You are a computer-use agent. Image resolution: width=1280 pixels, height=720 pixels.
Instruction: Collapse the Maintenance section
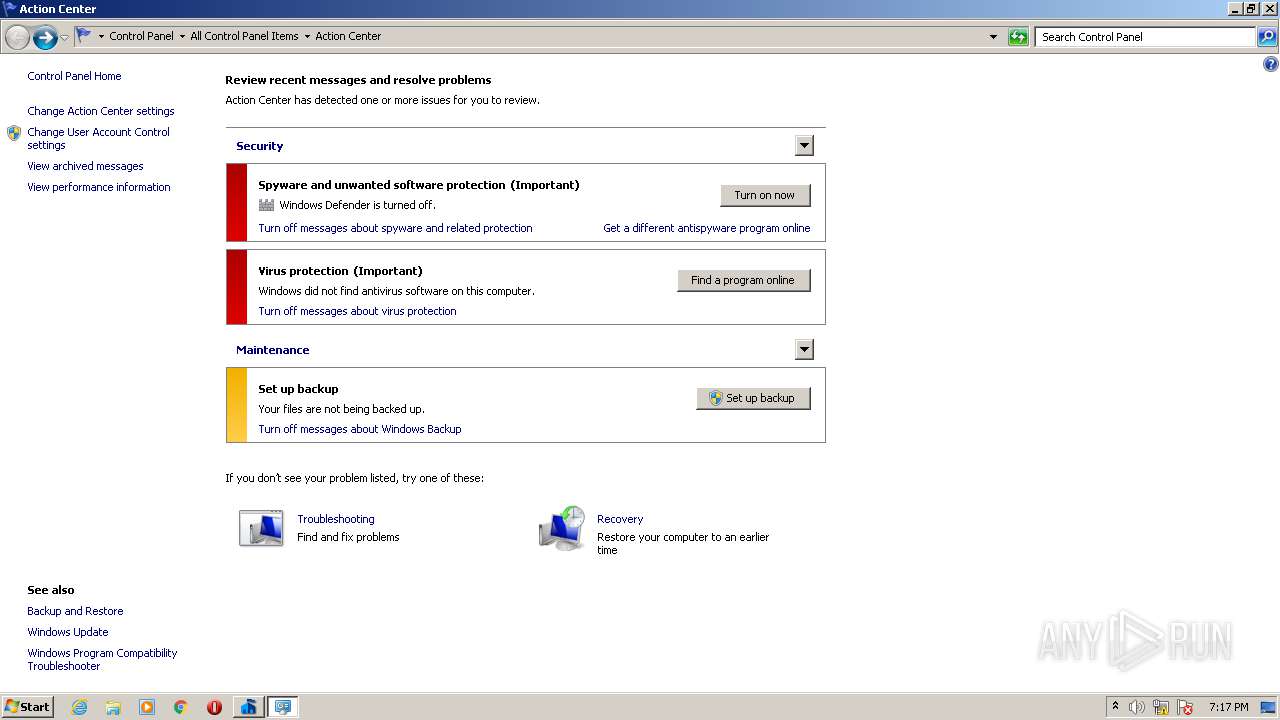coord(804,350)
